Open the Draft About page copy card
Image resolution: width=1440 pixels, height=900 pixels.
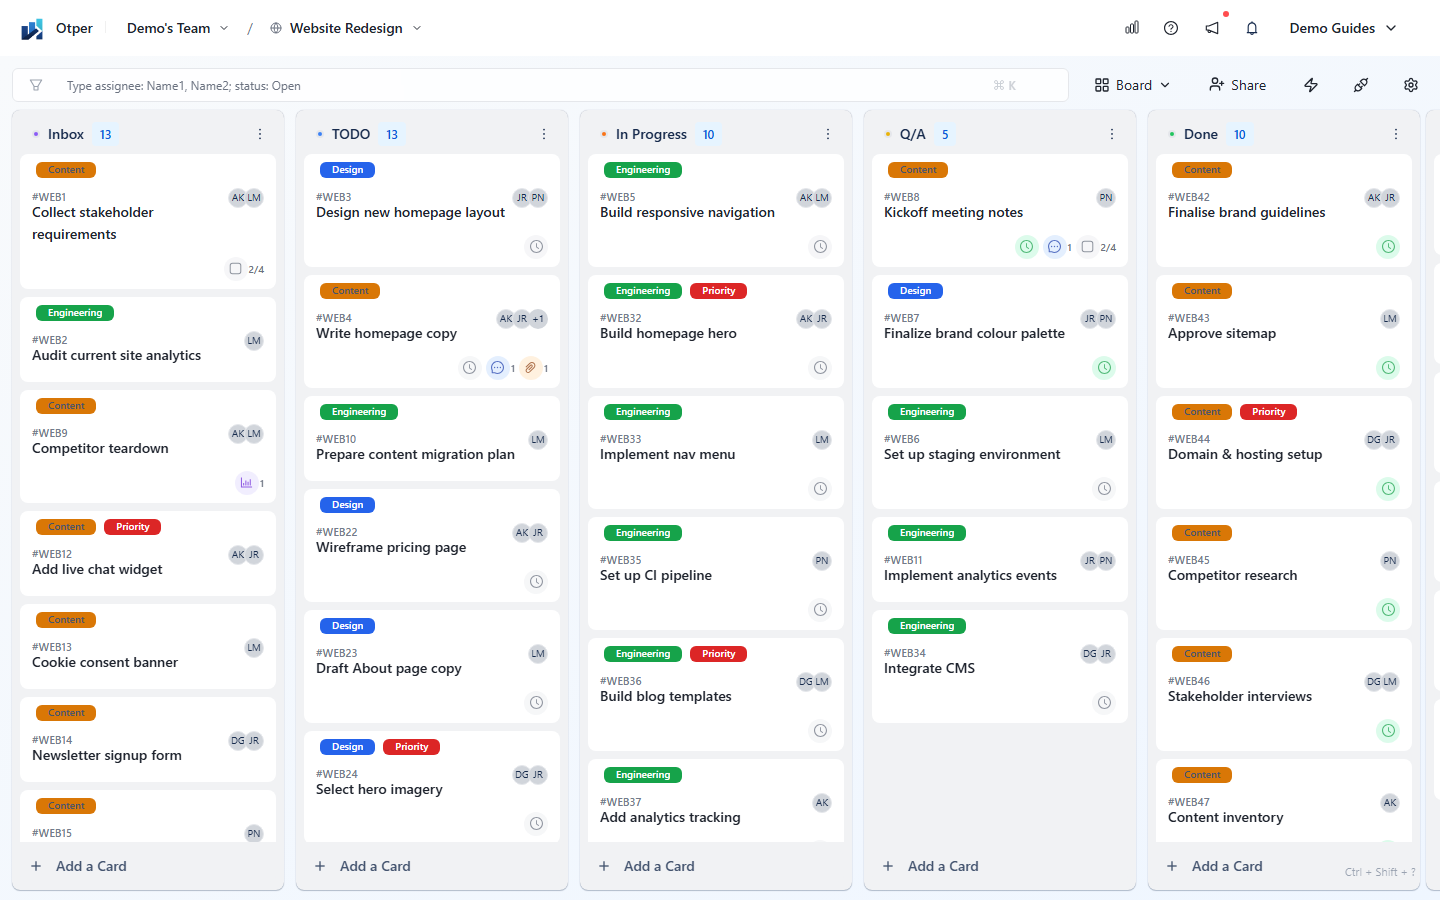[432, 666]
